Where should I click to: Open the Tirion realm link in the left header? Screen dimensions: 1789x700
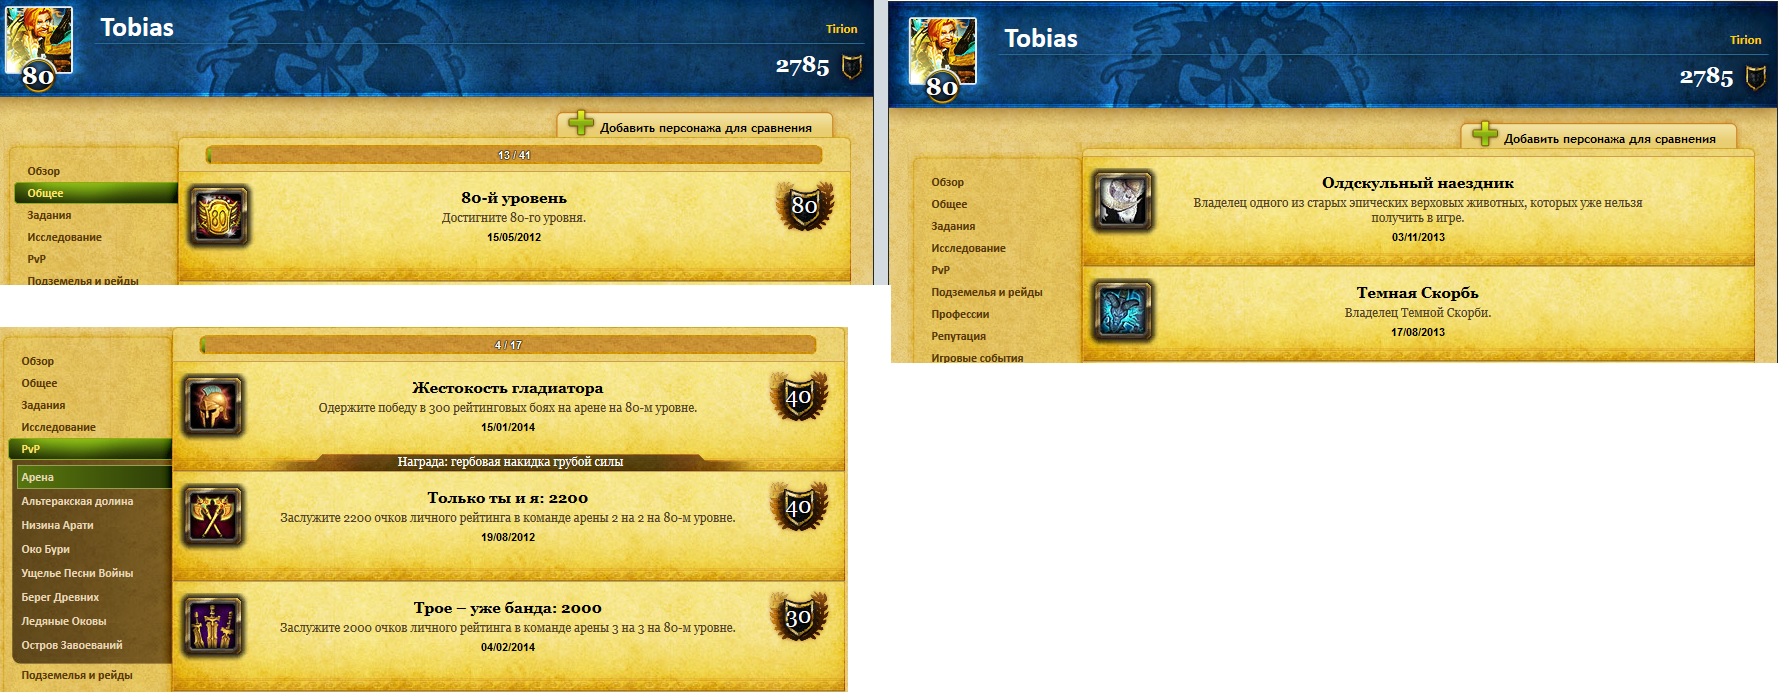pyautogui.click(x=841, y=29)
